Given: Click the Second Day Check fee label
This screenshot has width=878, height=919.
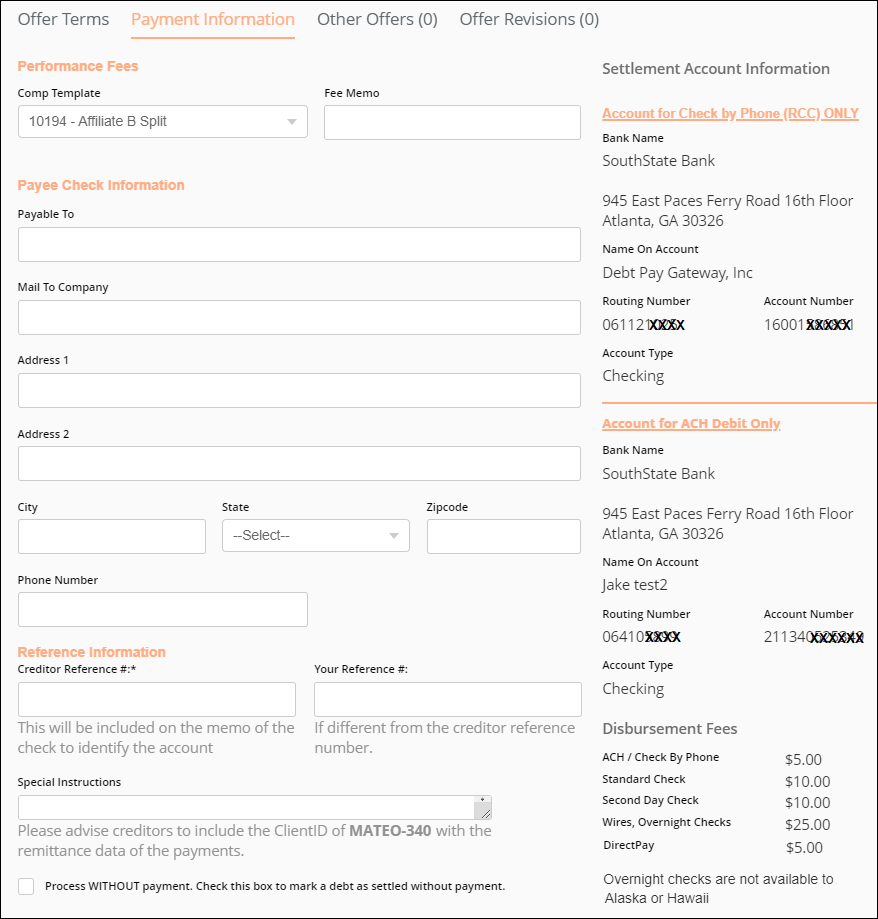Looking at the screenshot, I should point(651,800).
